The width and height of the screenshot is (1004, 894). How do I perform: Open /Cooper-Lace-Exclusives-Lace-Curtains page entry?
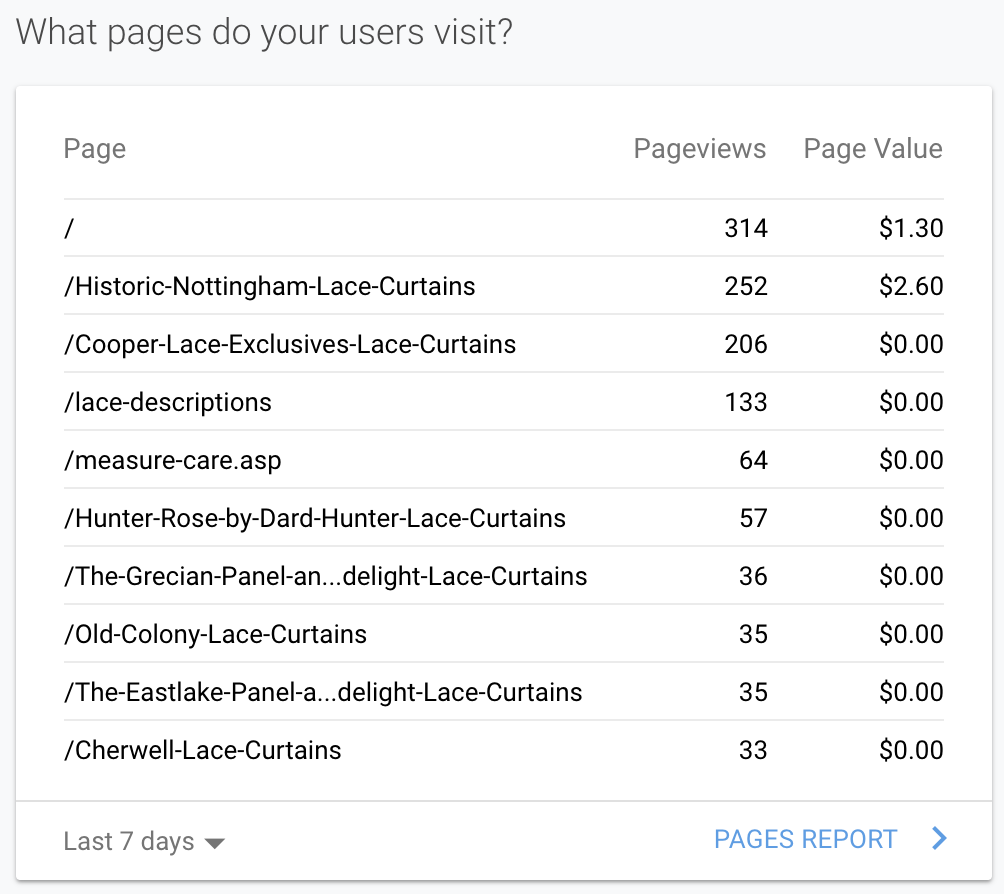[x=290, y=344]
